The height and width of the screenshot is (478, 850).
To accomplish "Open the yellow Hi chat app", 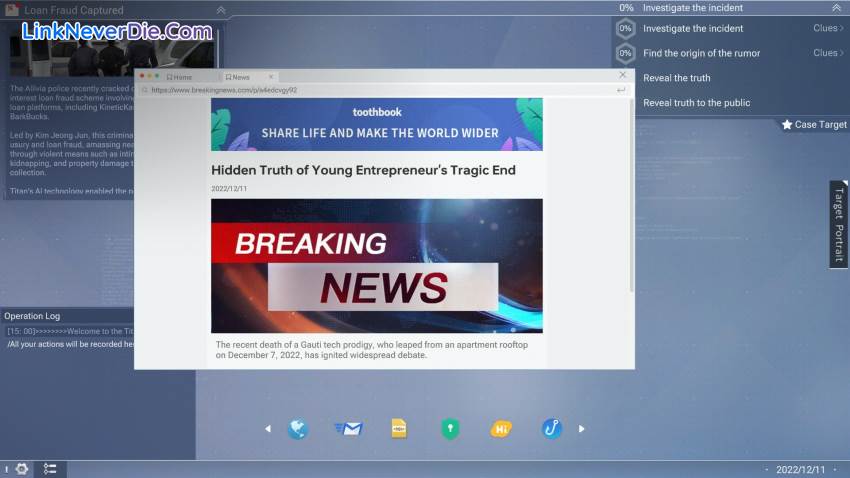I will (501, 429).
